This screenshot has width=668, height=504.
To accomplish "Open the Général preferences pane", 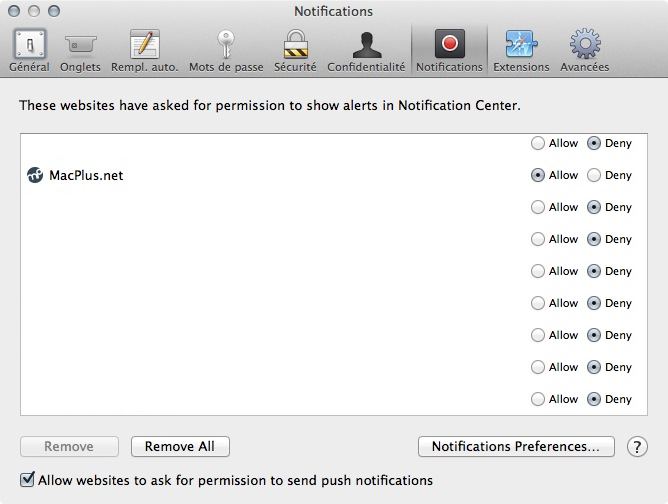I will click(x=29, y=50).
